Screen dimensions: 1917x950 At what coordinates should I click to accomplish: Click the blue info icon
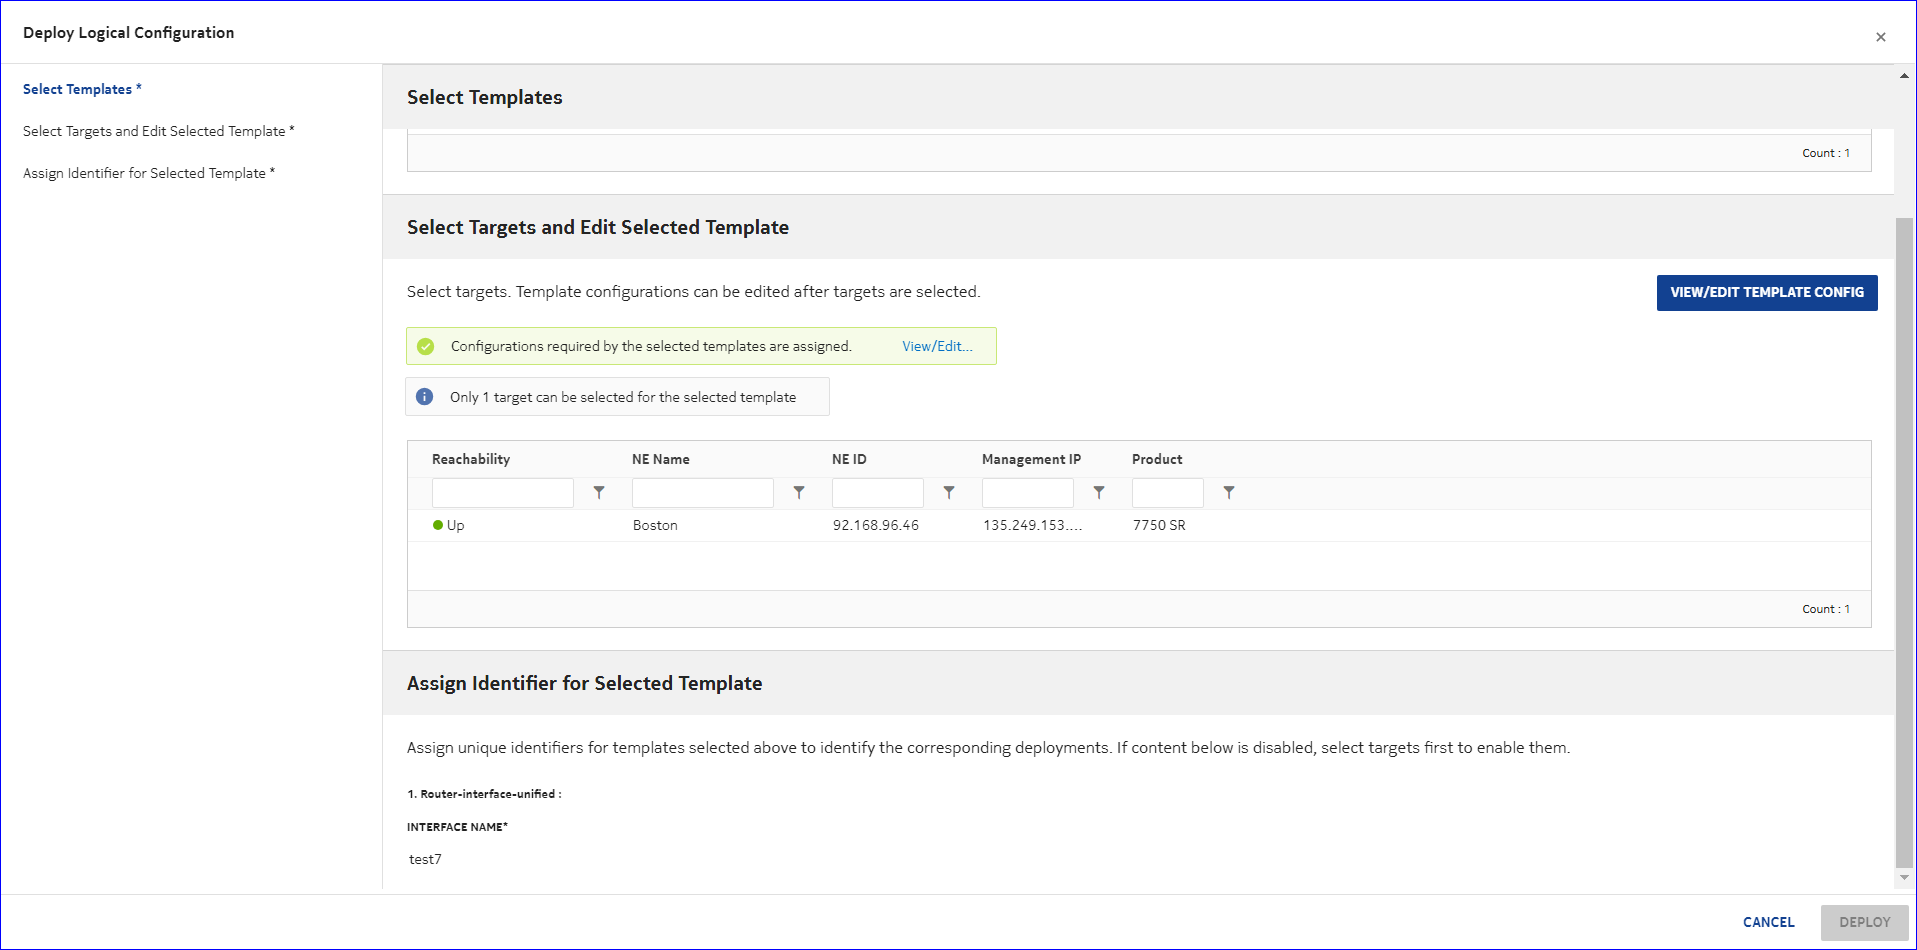click(425, 397)
